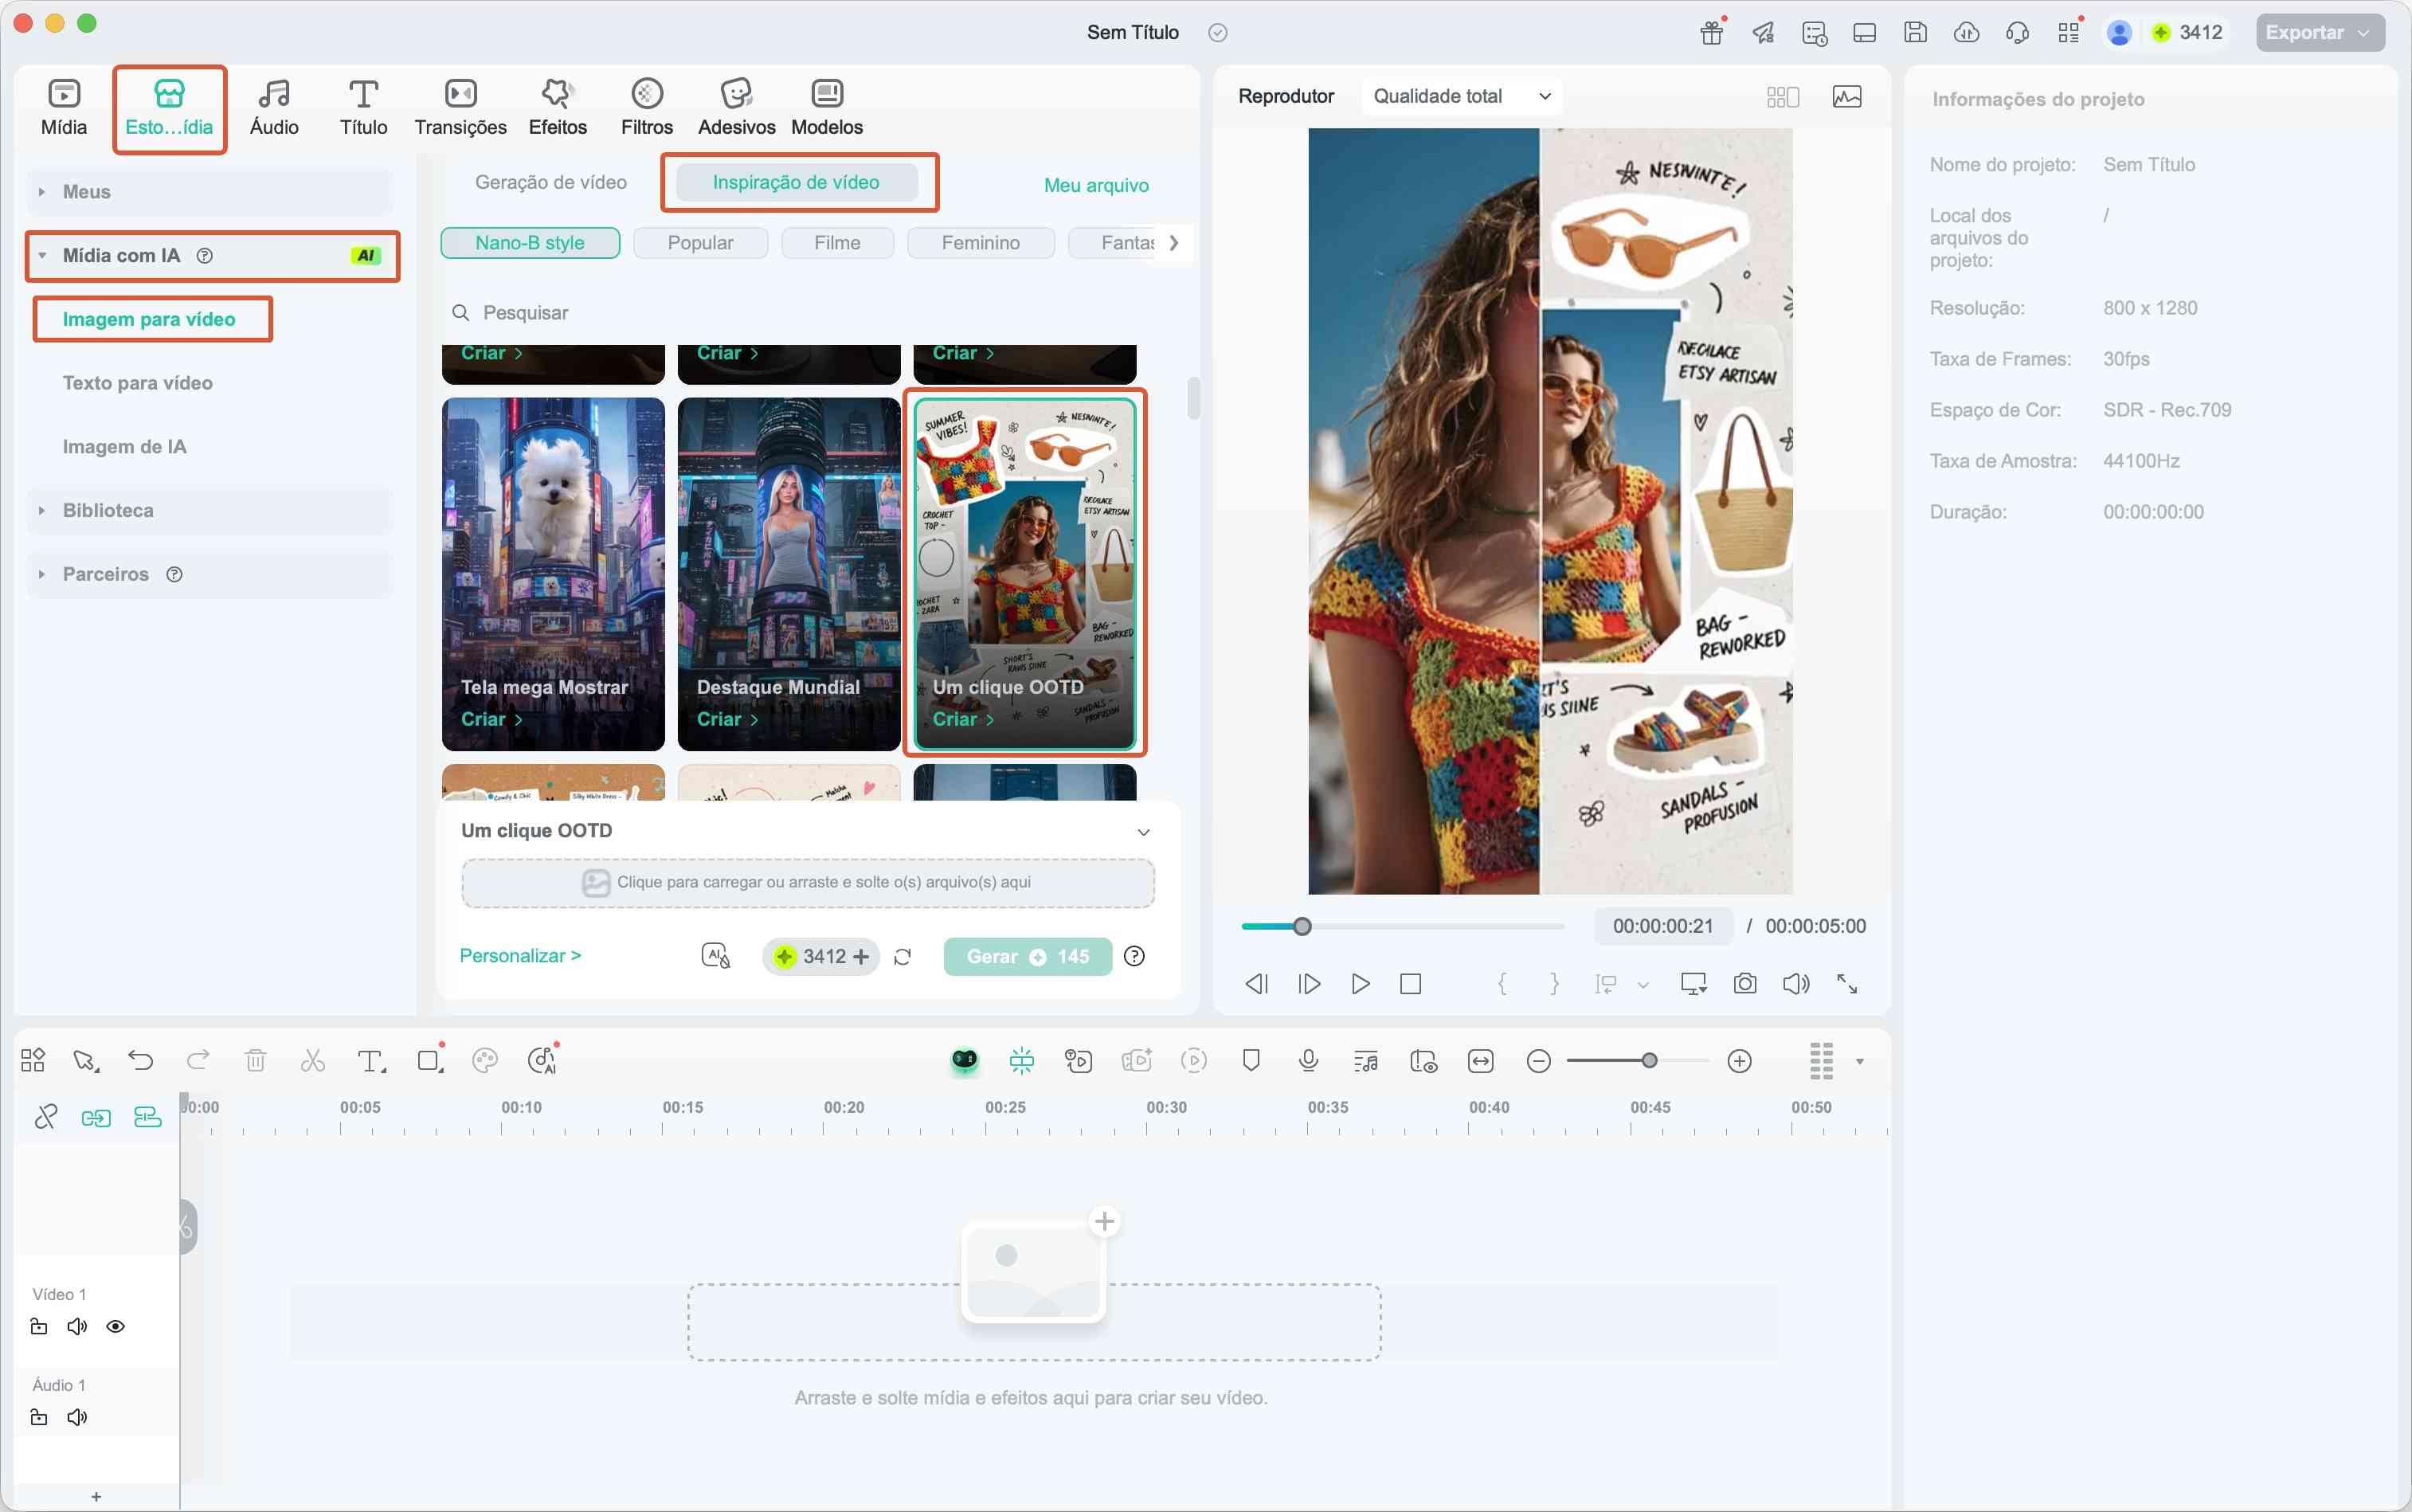Click the voiceover microphone icon

(1308, 1061)
